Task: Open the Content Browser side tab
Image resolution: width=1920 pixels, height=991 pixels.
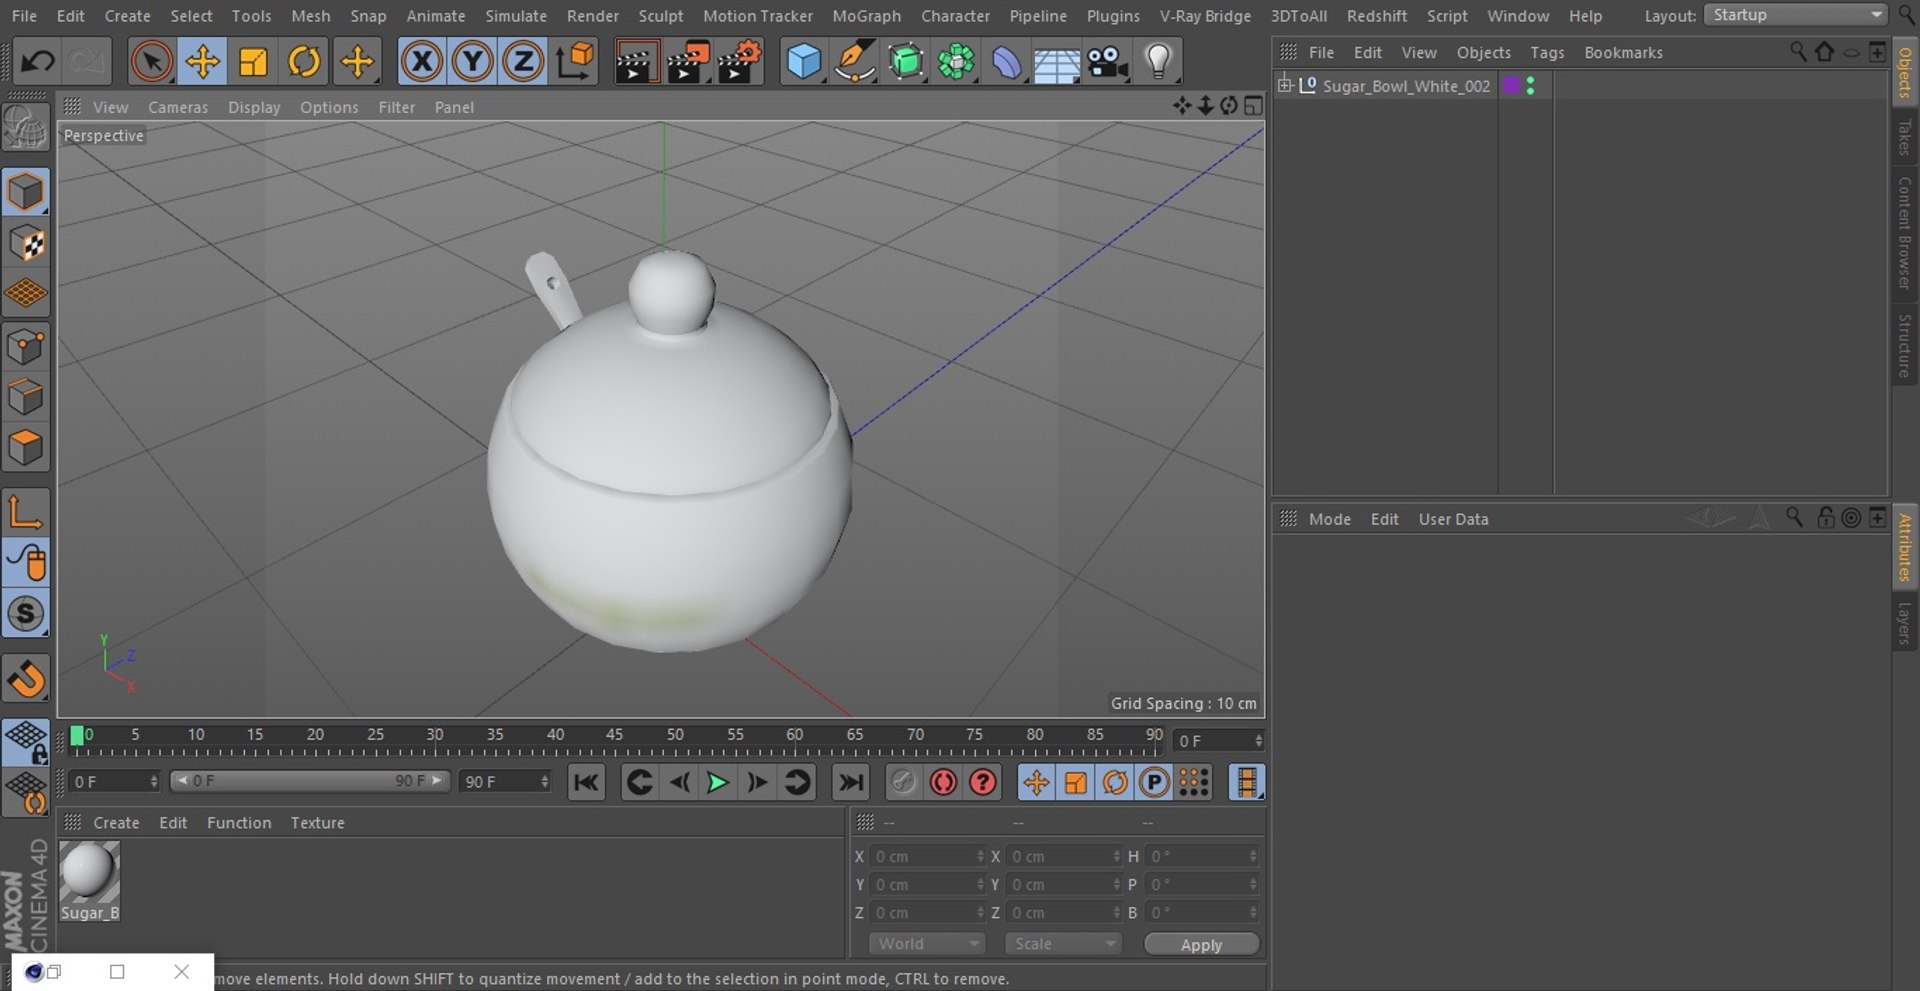Action: point(1904,232)
